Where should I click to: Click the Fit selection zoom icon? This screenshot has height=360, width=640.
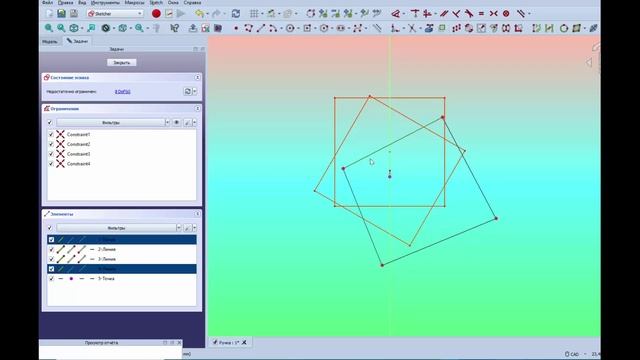tap(61, 28)
